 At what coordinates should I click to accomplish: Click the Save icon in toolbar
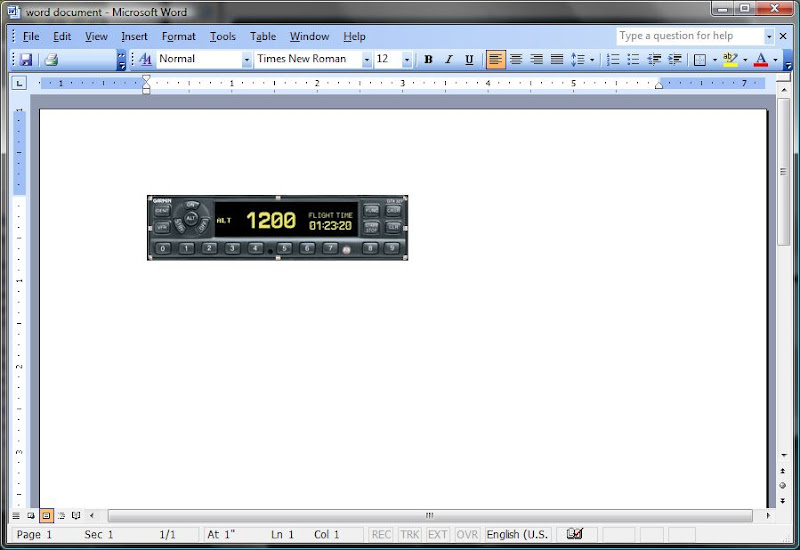point(26,60)
